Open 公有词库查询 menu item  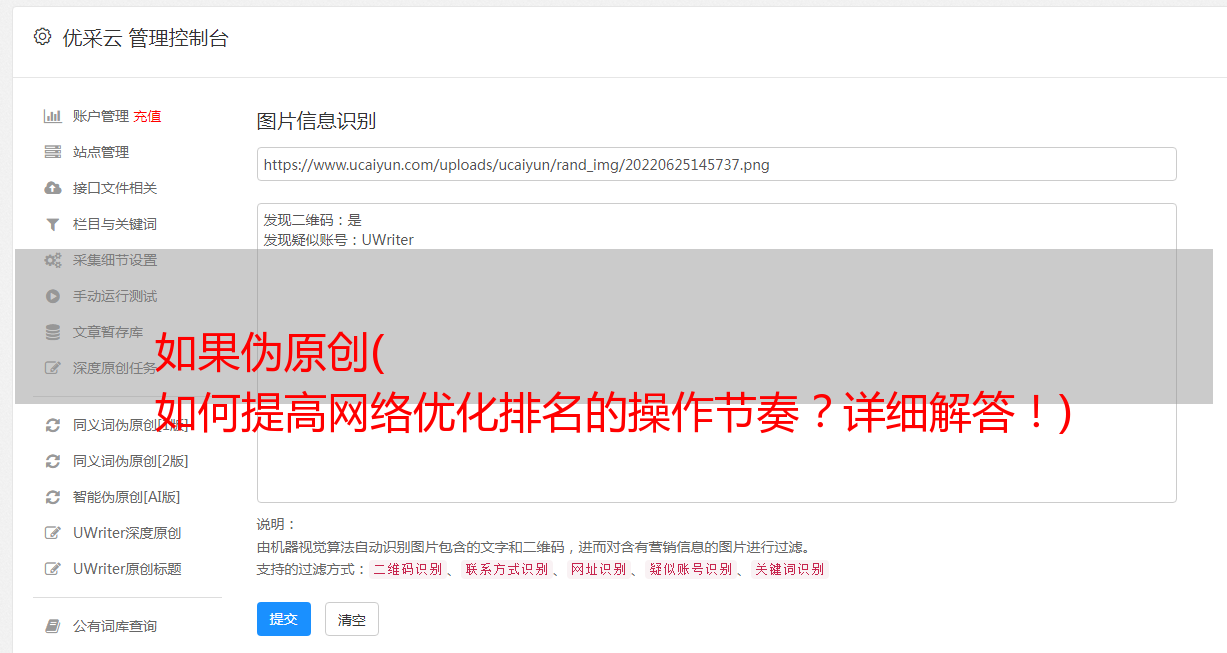[115, 626]
